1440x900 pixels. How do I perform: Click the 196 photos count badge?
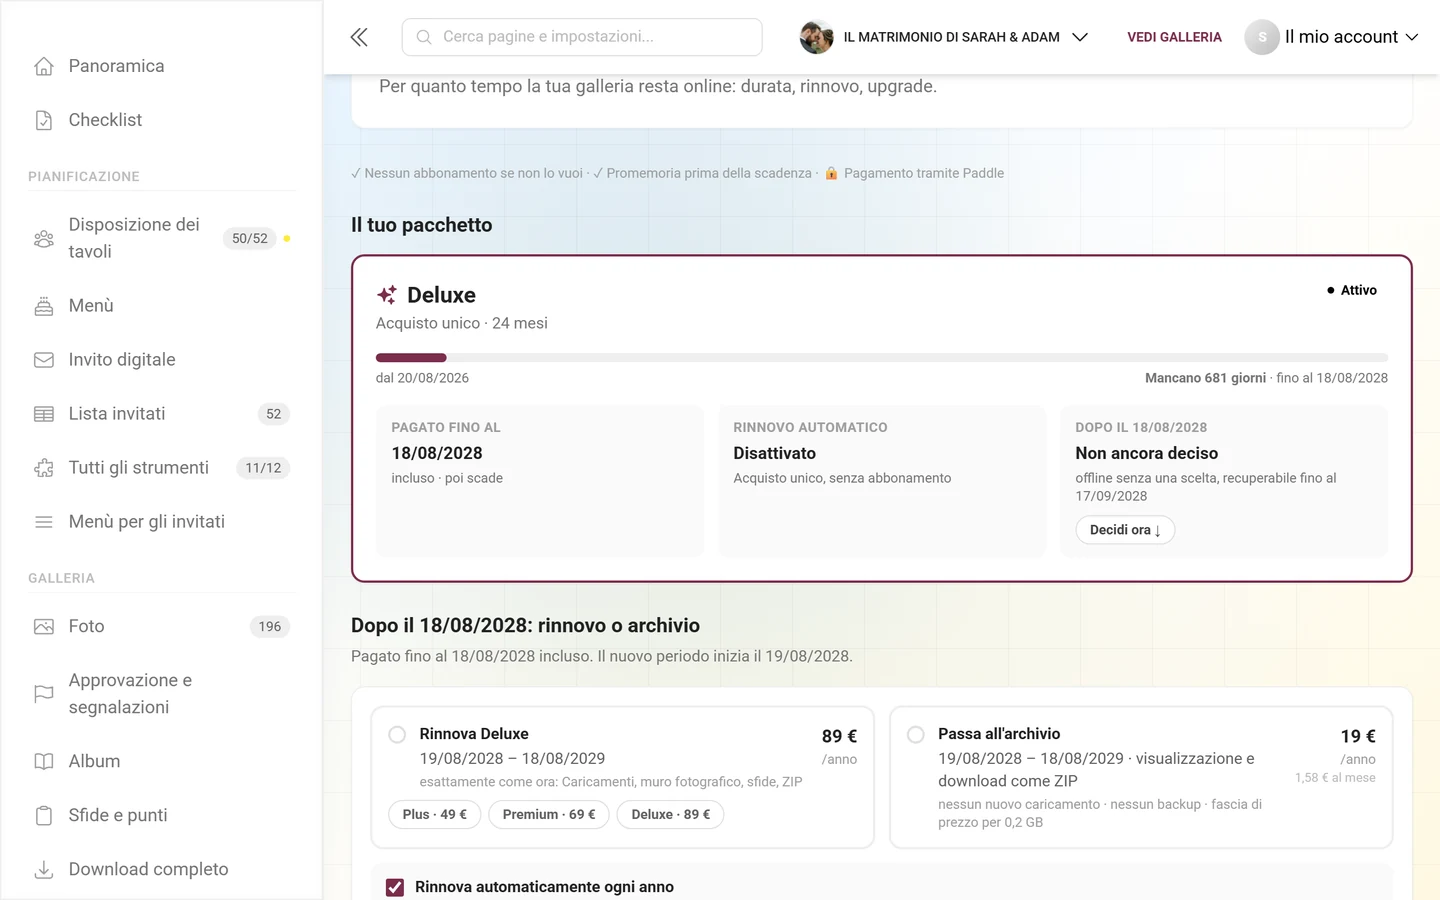270,627
